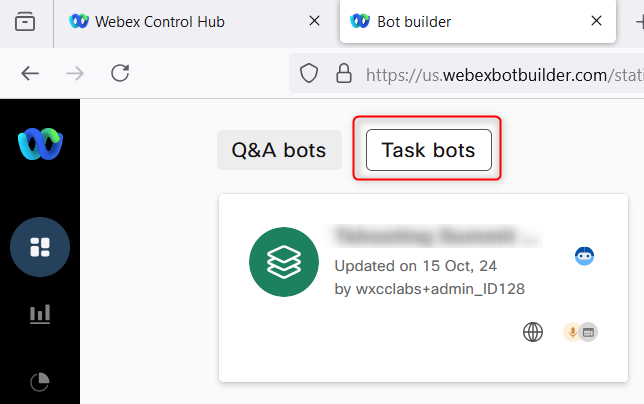The image size is (644, 404).
Task: Reload the Bot builder page
Action: click(121, 73)
